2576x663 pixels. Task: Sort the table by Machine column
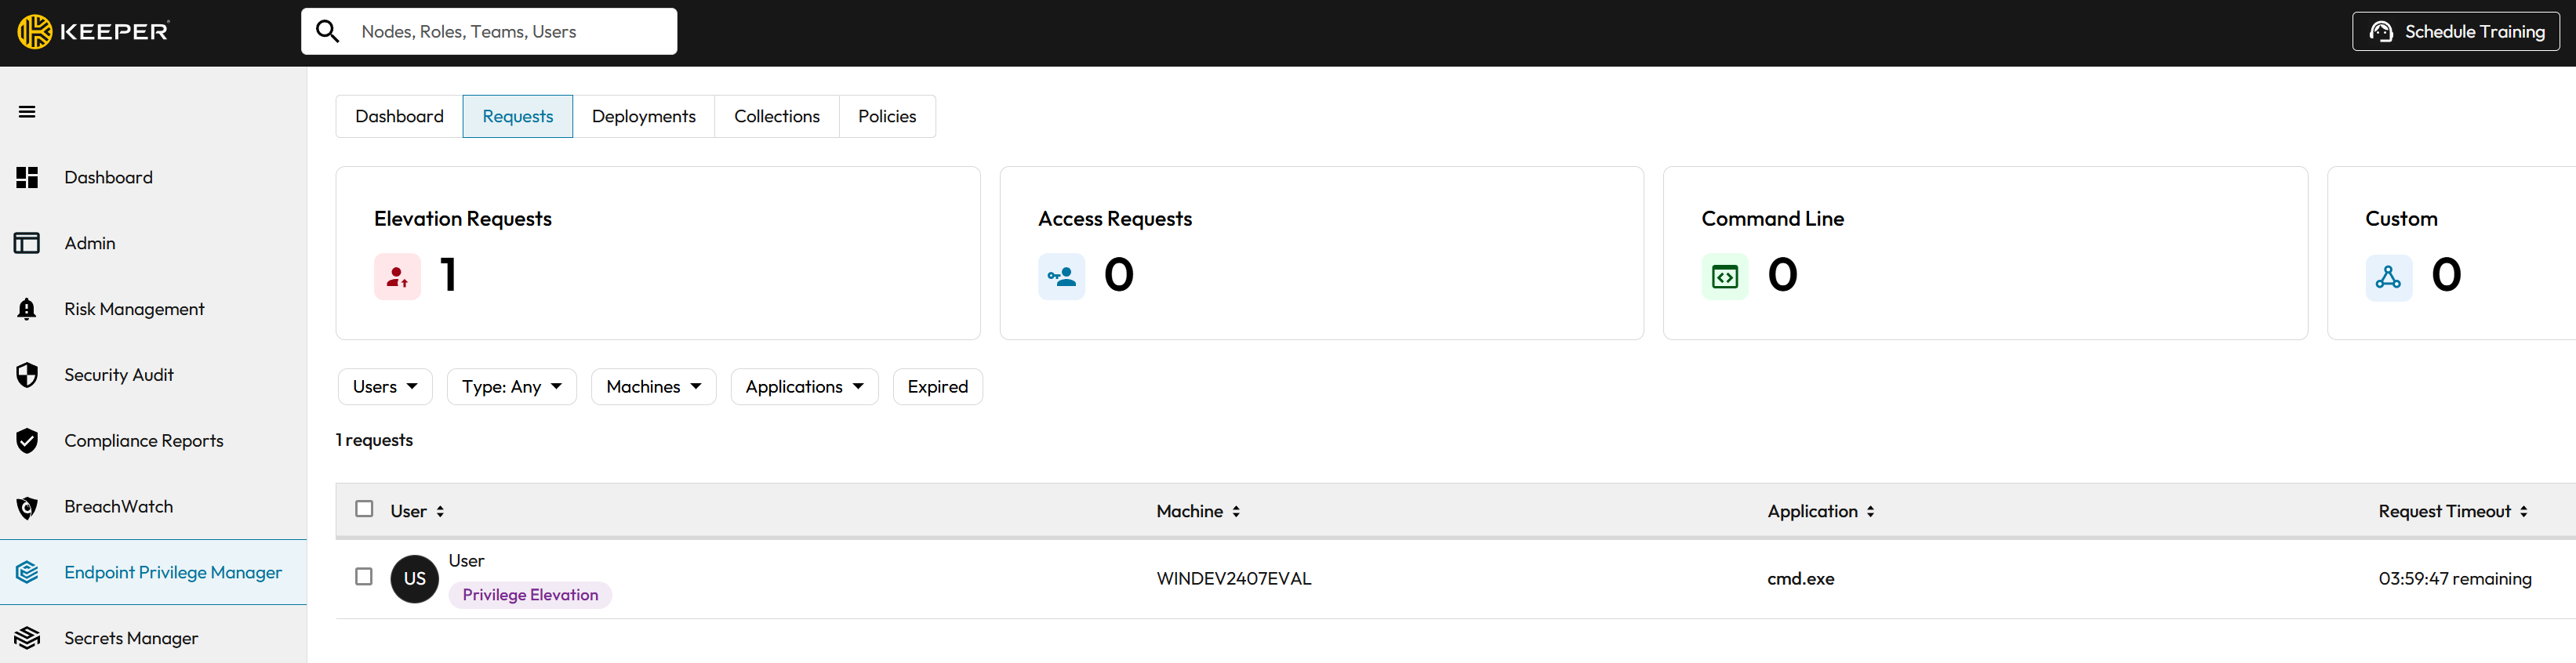(1198, 512)
